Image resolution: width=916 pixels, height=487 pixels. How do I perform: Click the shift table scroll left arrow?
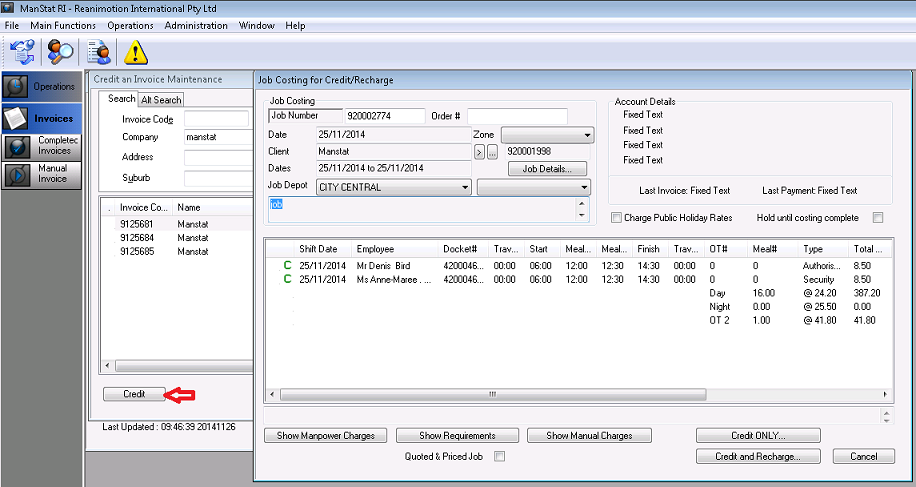(x=272, y=395)
